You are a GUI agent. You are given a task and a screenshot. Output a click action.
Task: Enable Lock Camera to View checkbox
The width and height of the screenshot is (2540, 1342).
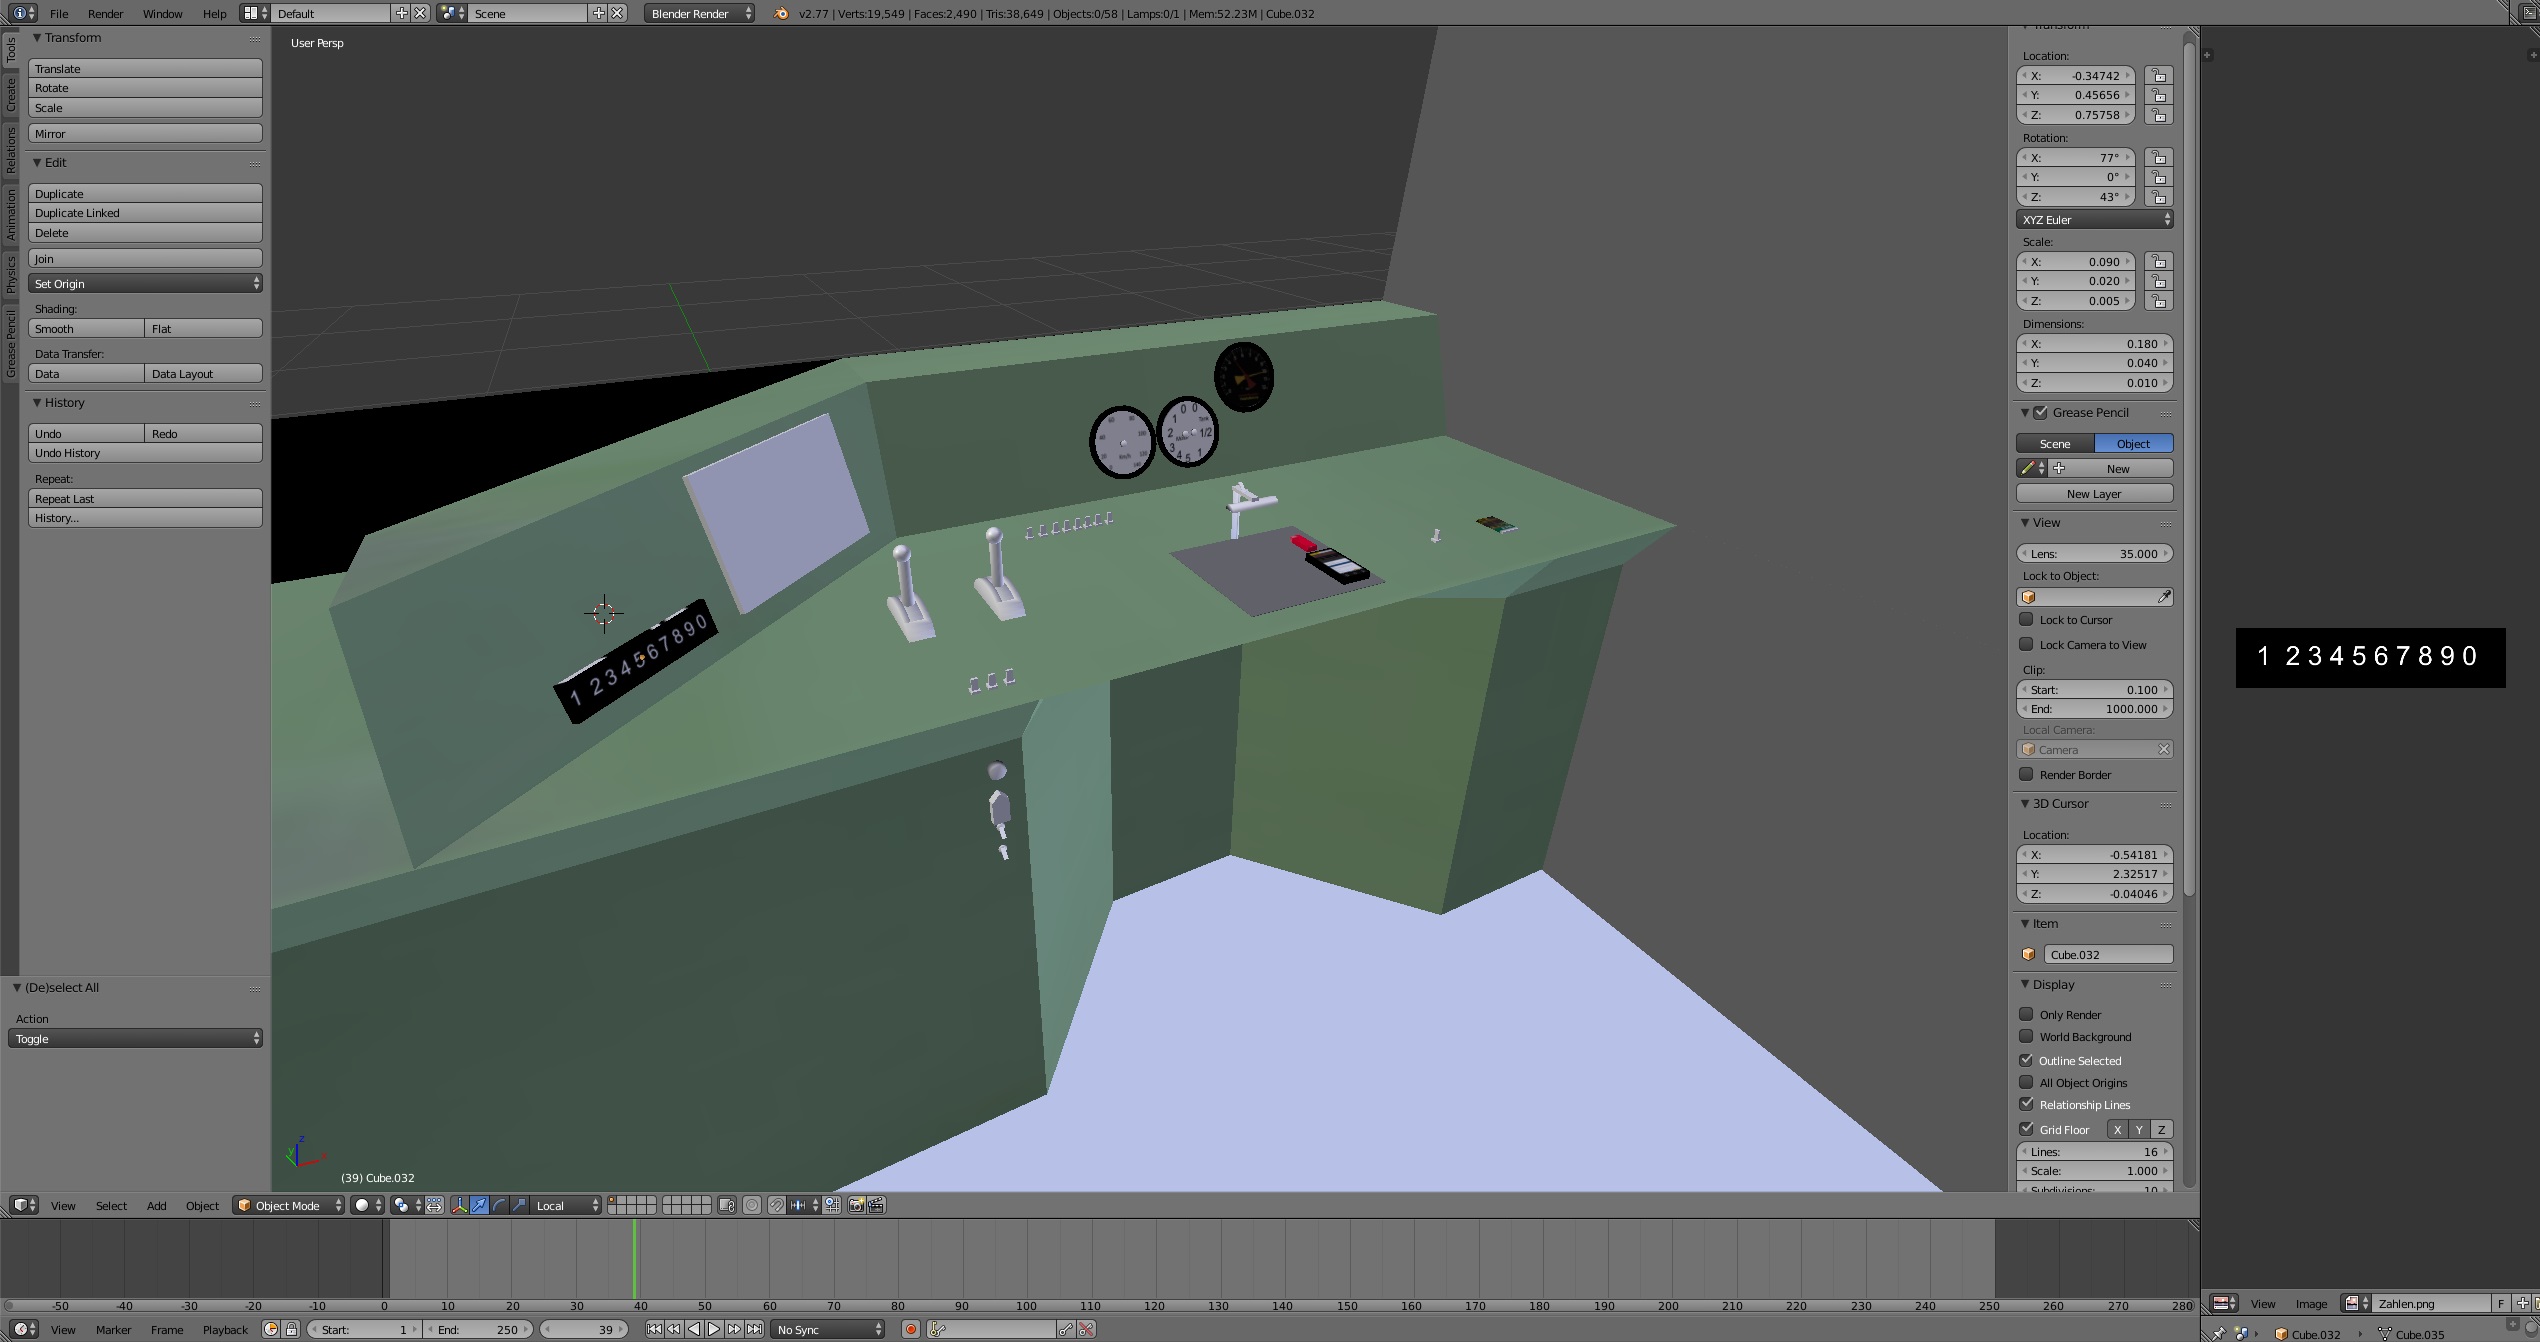[2027, 644]
